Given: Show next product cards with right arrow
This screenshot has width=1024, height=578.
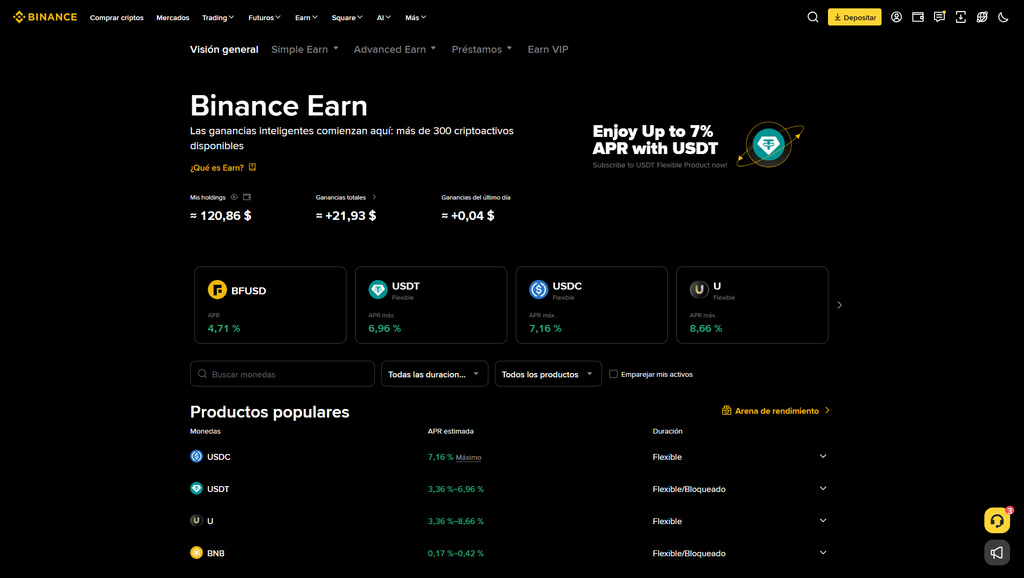Looking at the screenshot, I should pos(840,305).
